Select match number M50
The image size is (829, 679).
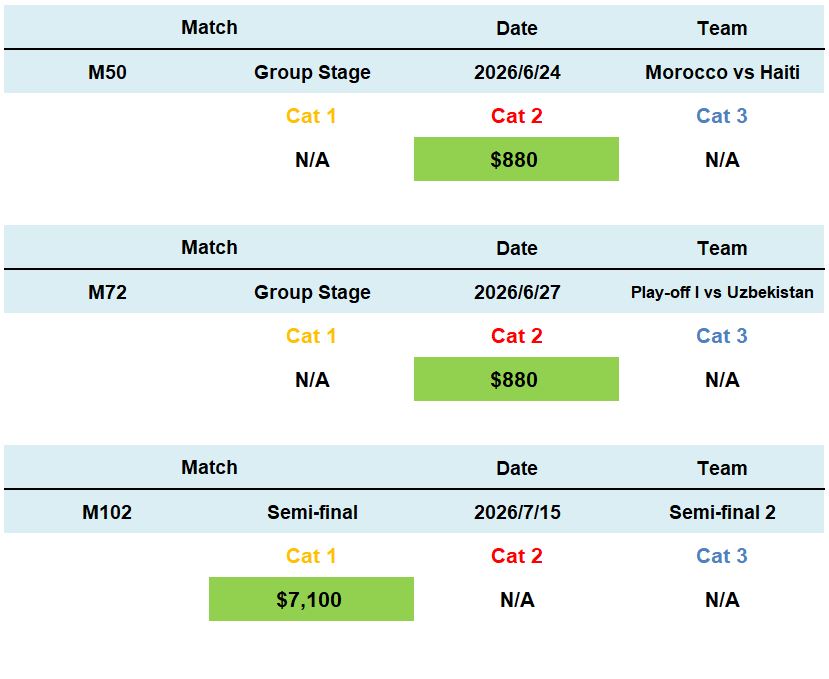(x=107, y=72)
